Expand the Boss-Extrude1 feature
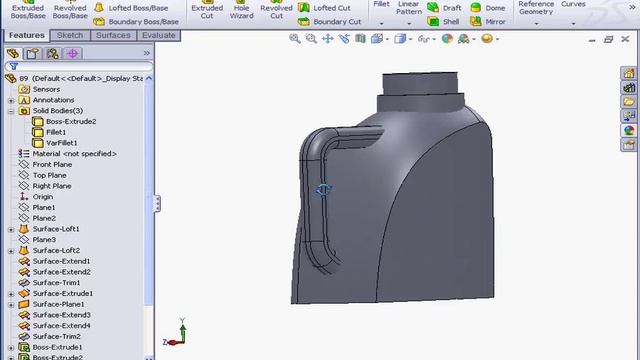 click(11, 348)
